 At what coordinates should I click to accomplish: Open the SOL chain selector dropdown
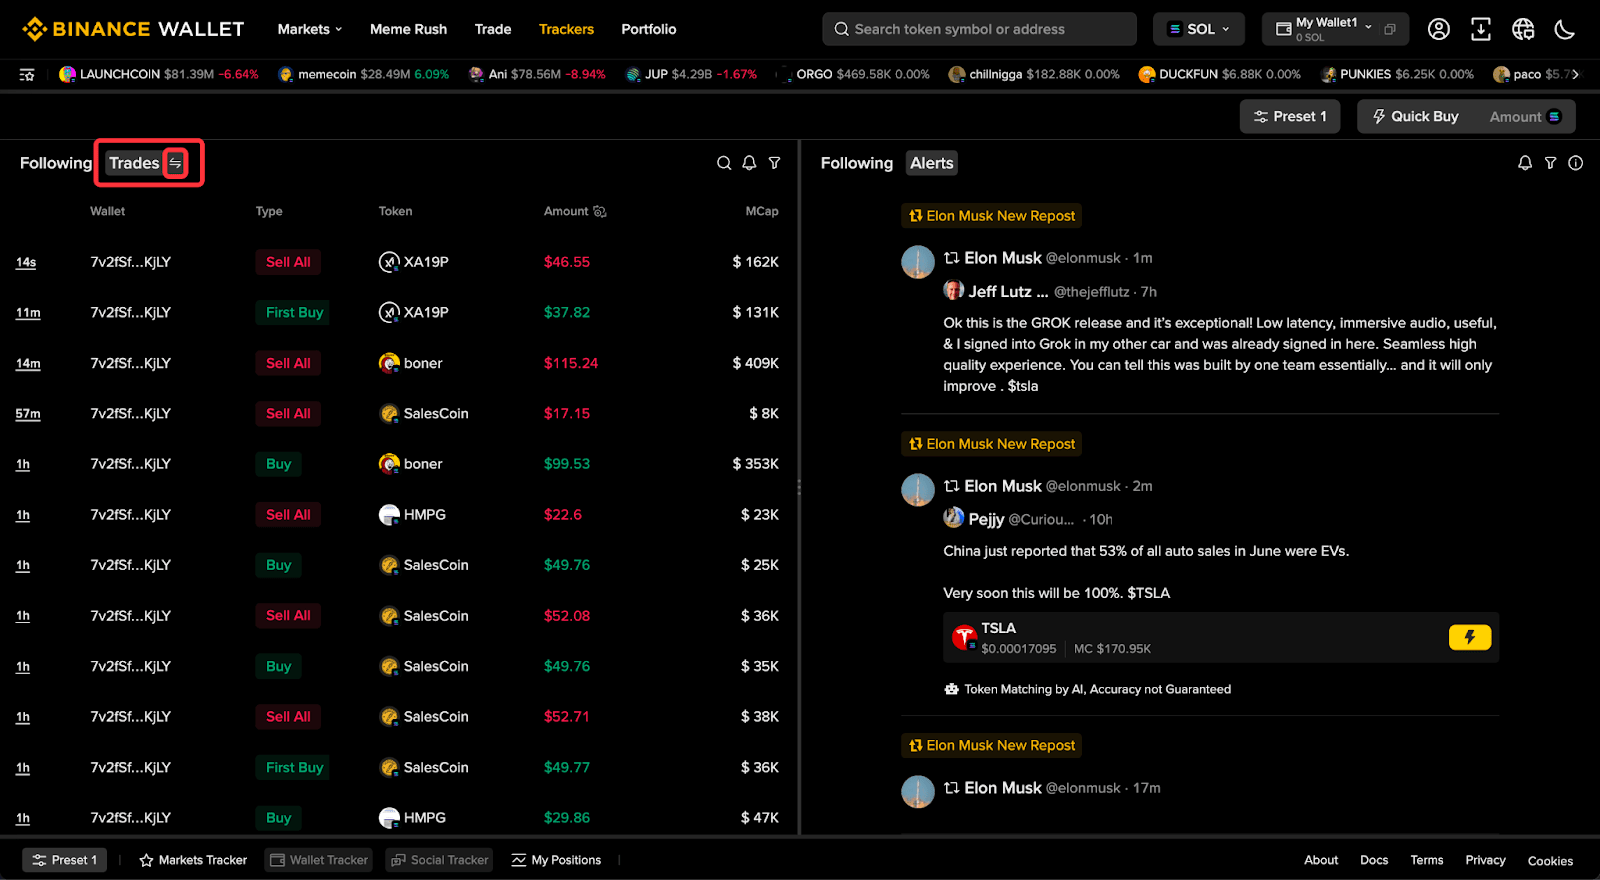pos(1199,29)
